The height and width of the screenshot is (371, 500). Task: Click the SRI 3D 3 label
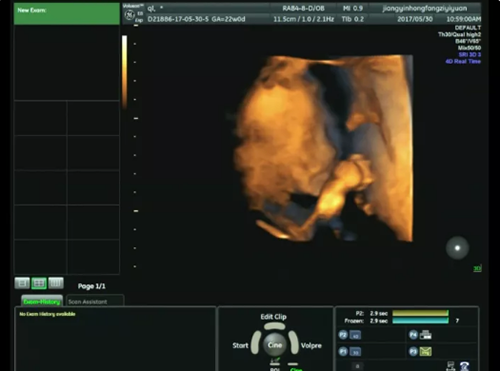click(x=470, y=55)
